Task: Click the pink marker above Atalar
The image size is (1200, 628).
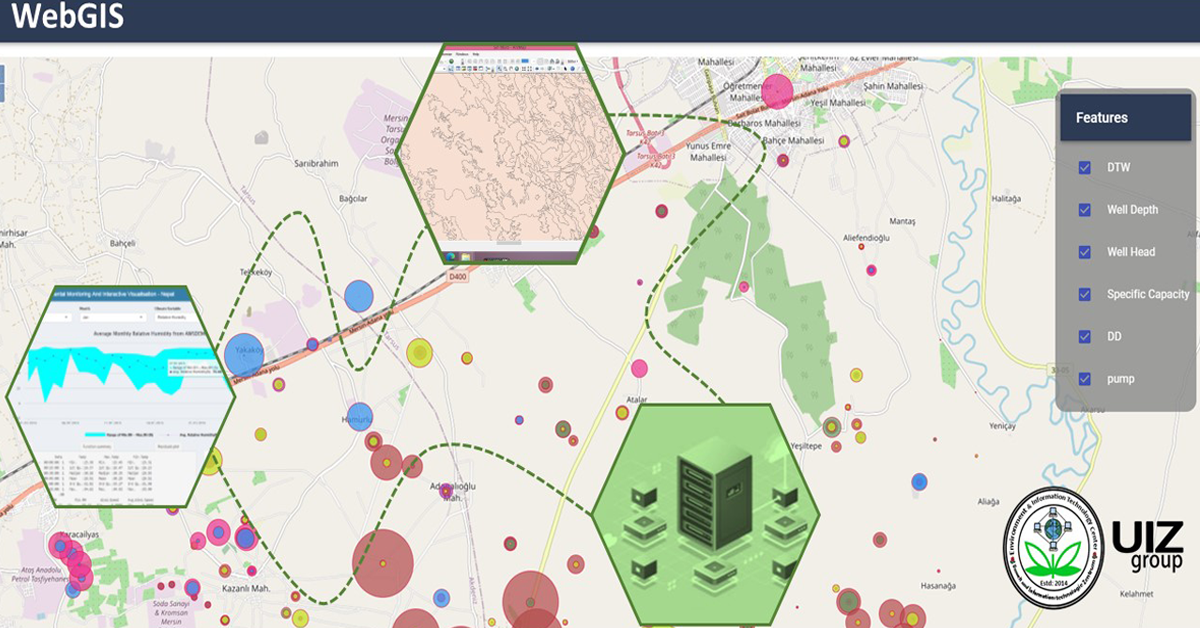Action: 639,368
